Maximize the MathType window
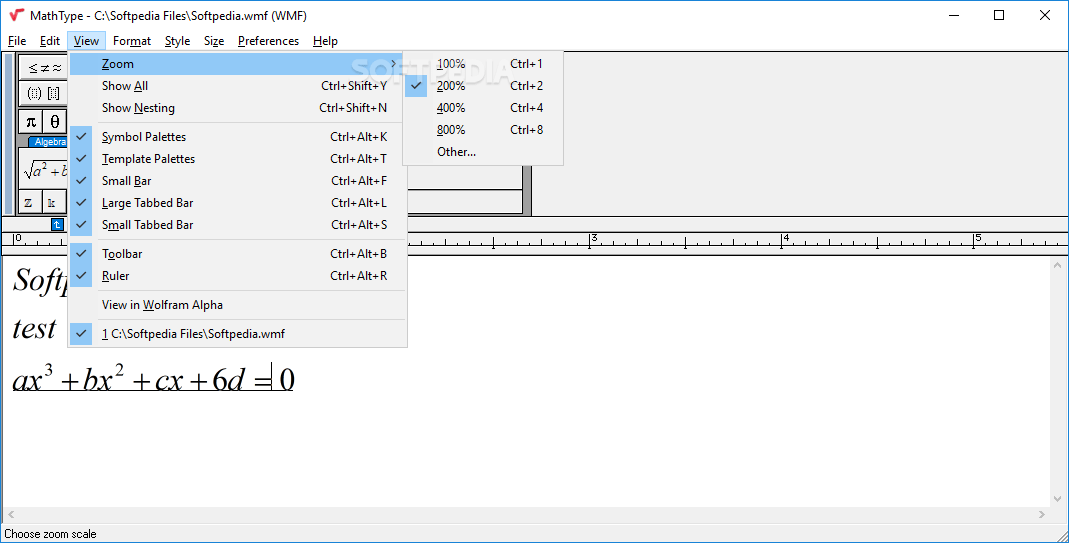 [x=999, y=15]
